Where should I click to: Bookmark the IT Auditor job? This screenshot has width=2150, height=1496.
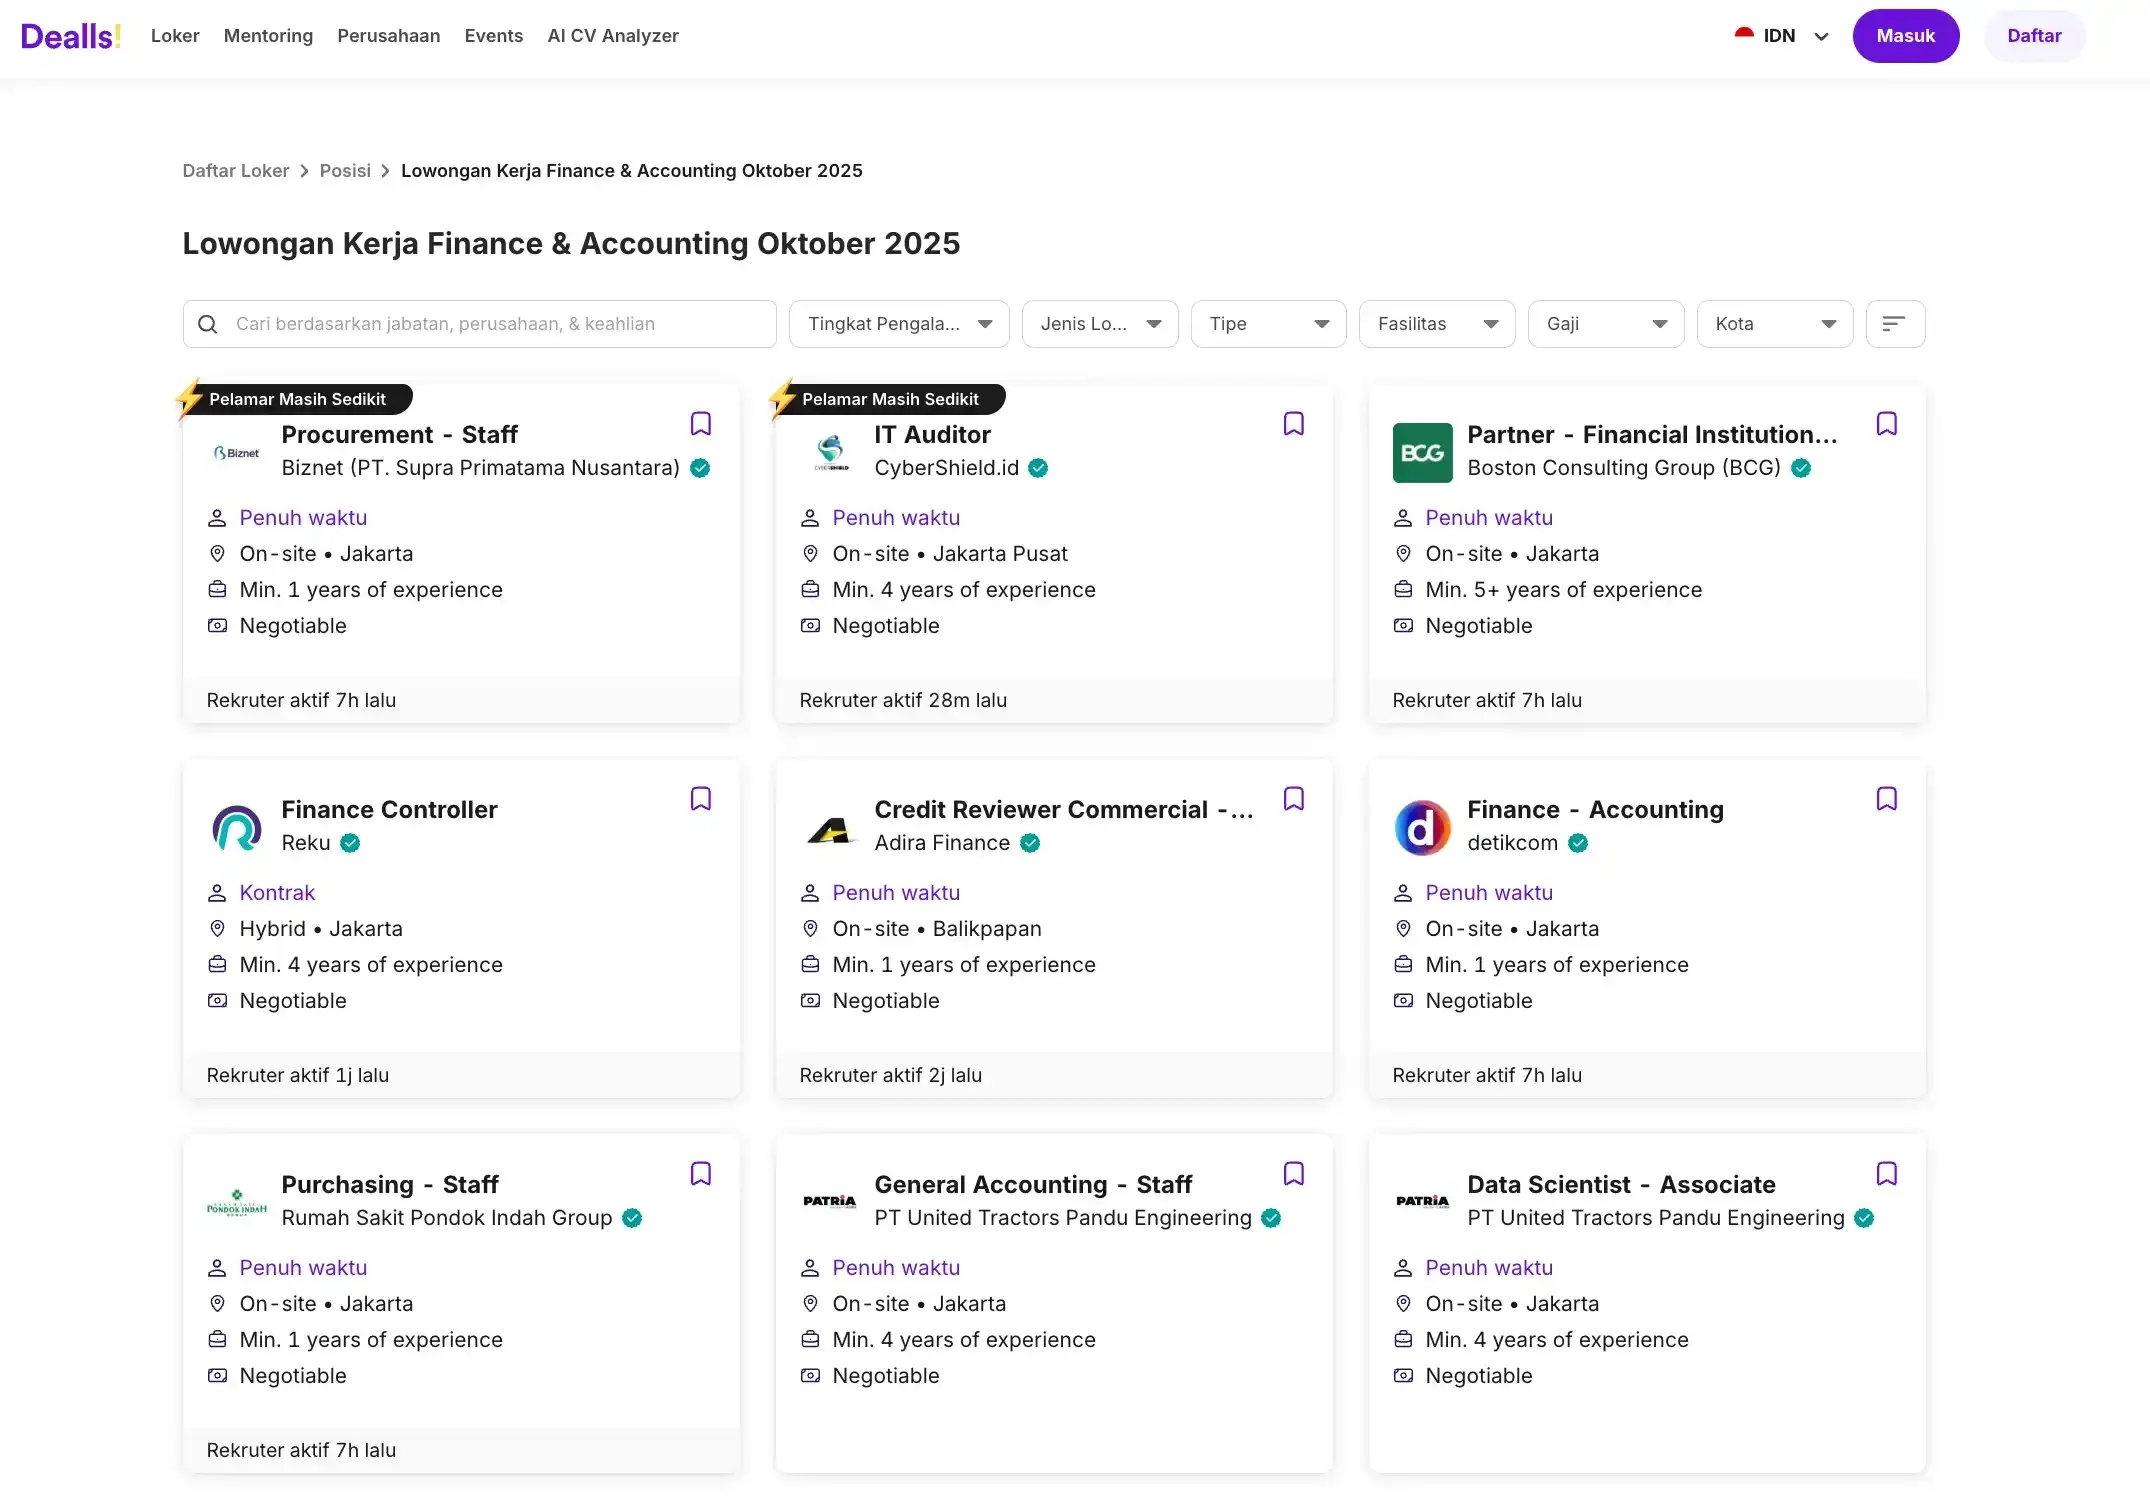point(1293,424)
